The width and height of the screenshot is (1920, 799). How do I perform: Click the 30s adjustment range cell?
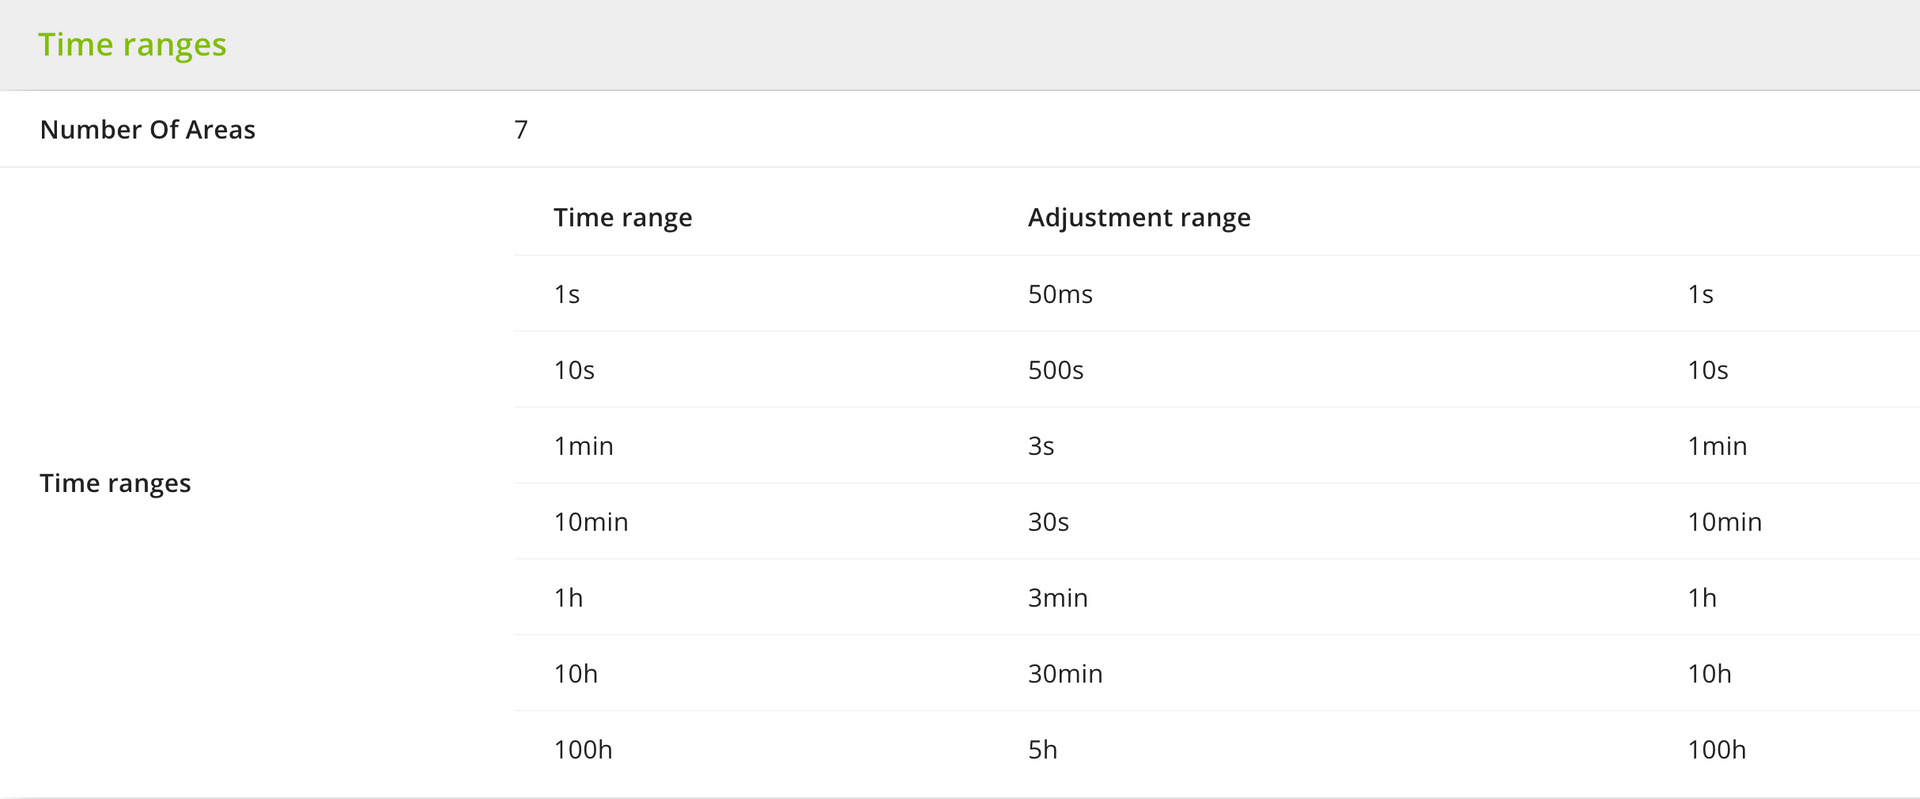point(1048,522)
